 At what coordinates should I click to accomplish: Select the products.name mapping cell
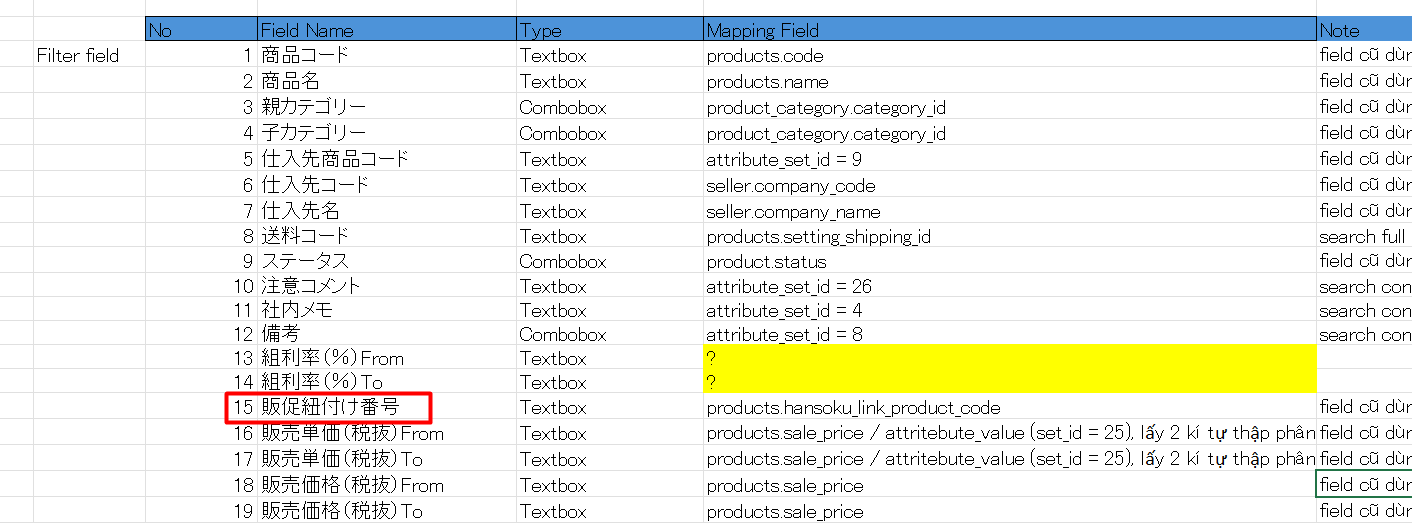[1009, 82]
